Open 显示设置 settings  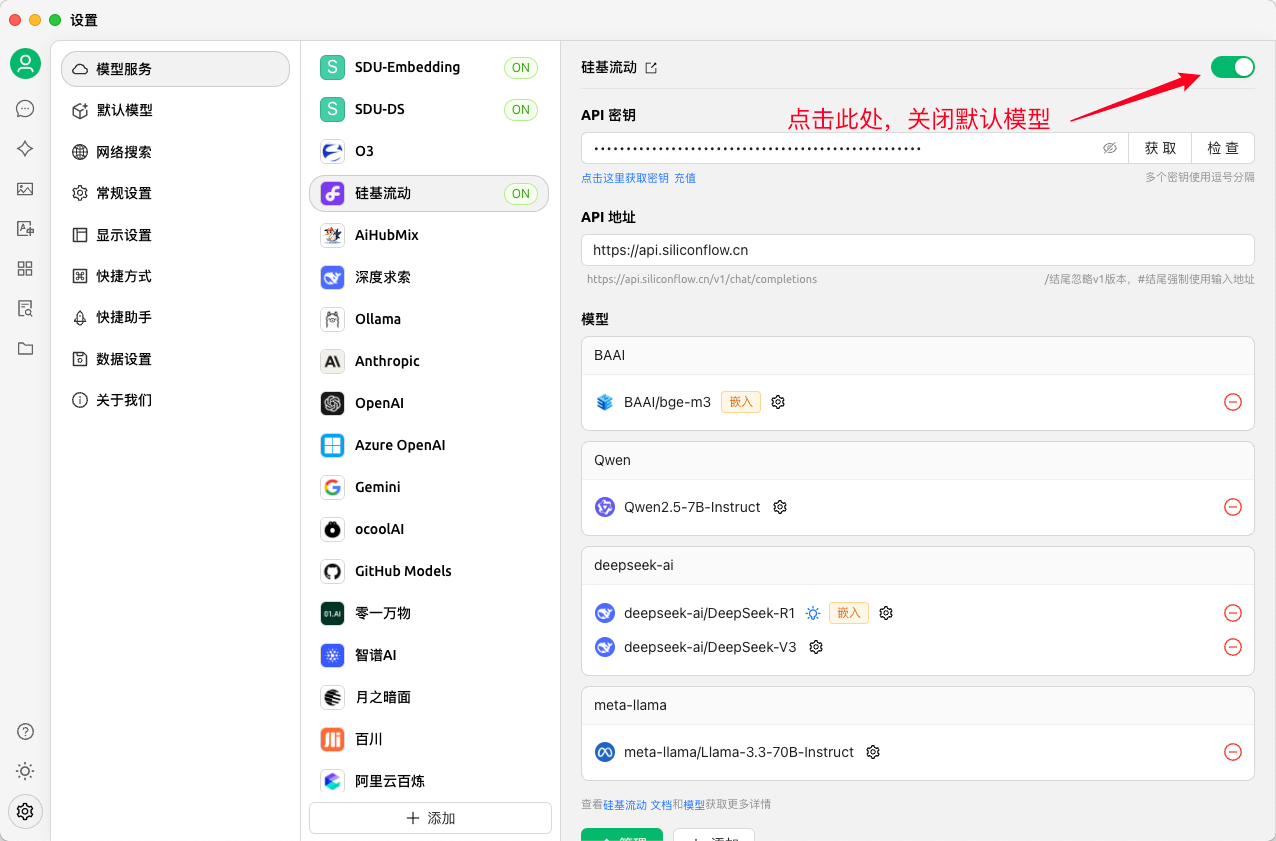[175, 235]
